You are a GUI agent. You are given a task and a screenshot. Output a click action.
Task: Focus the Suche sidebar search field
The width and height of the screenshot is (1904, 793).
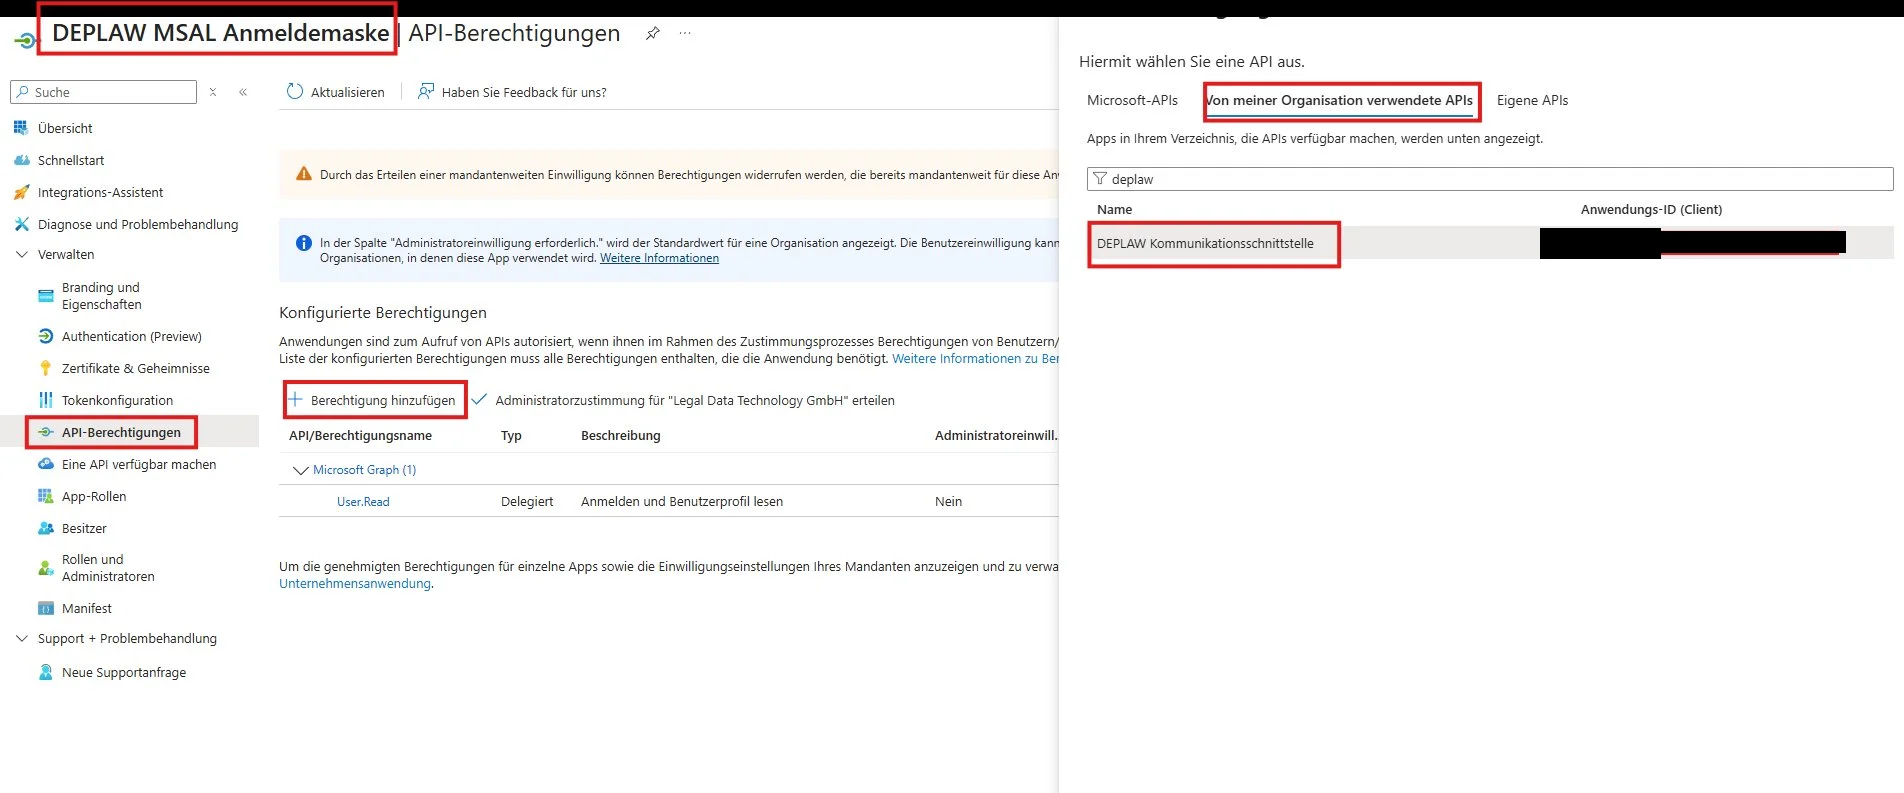click(x=103, y=92)
